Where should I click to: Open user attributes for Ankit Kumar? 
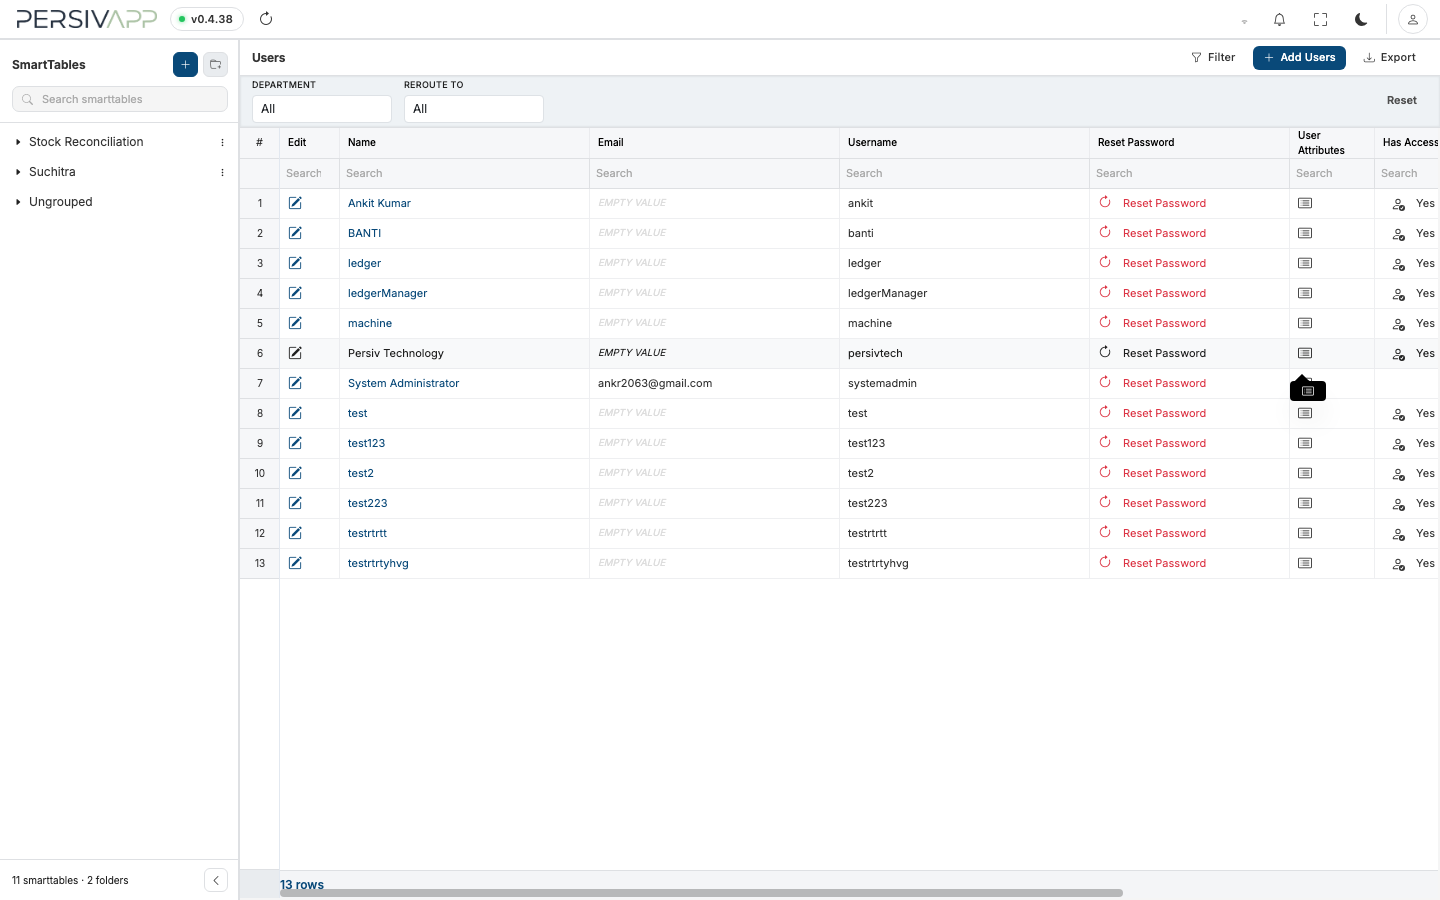1305,203
